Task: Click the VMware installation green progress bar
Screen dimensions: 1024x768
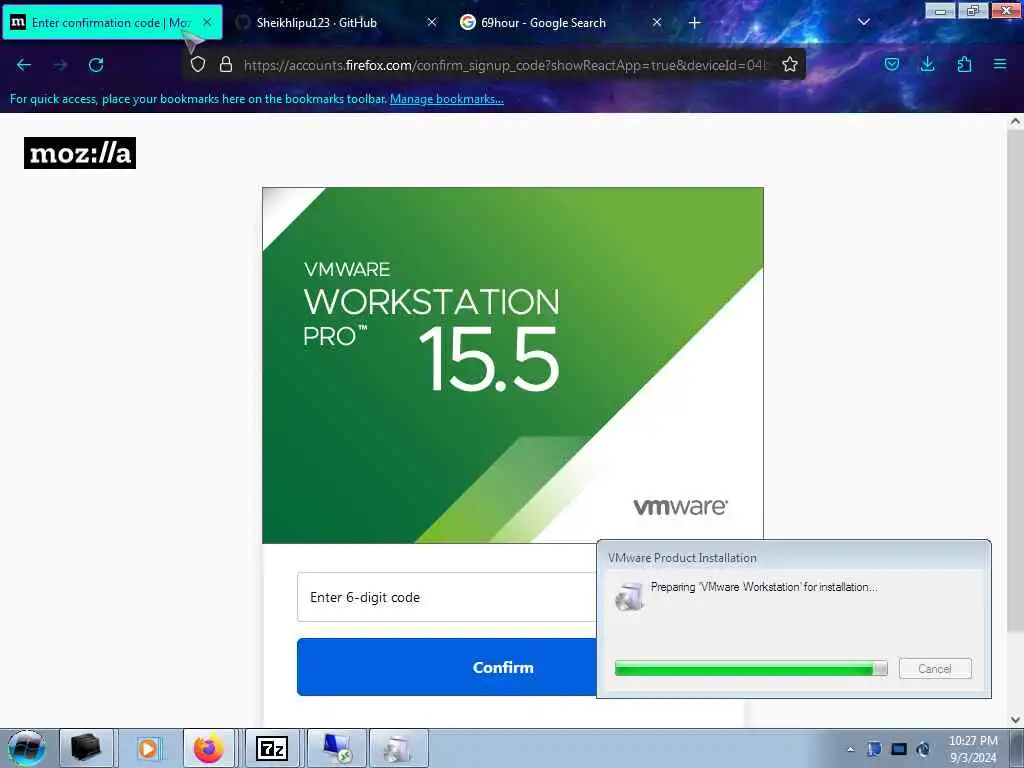Action: 750,668
